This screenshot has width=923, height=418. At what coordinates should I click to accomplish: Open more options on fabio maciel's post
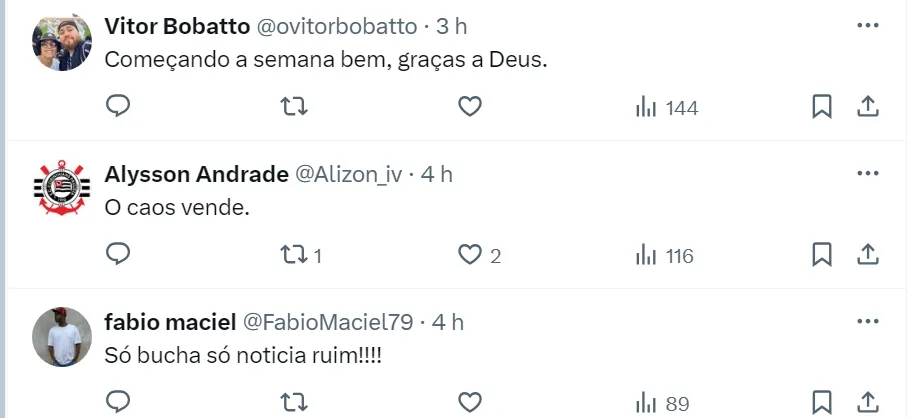pyautogui.click(x=867, y=321)
